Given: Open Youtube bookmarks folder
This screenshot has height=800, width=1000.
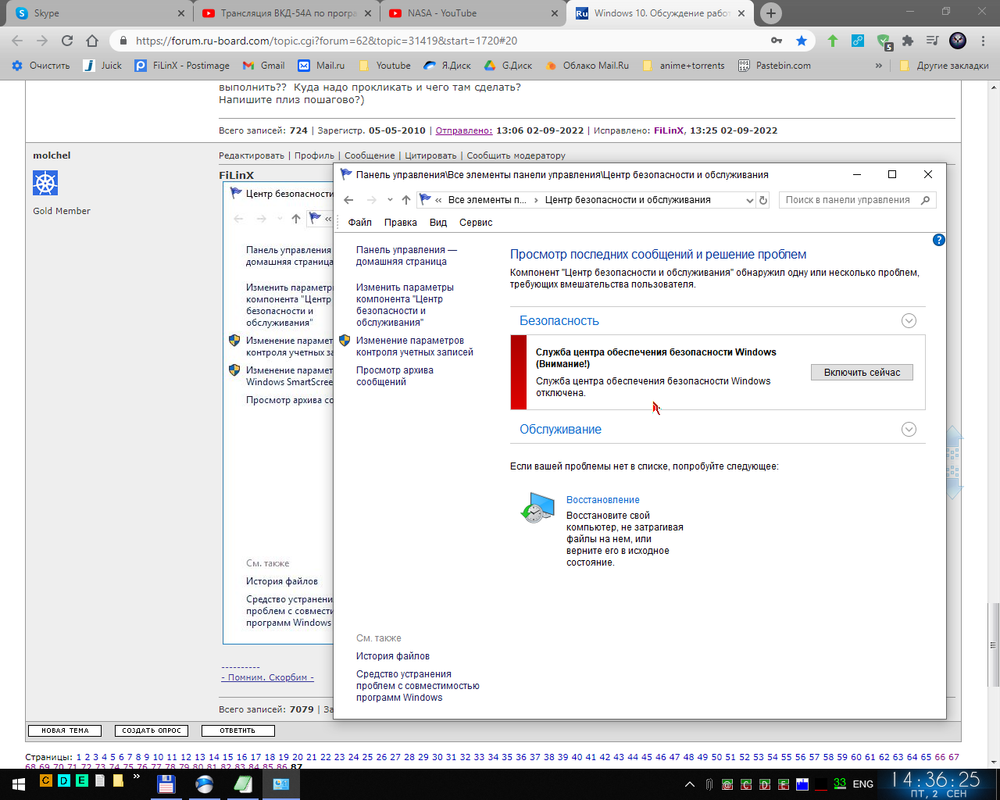Looking at the screenshot, I should pos(385,65).
